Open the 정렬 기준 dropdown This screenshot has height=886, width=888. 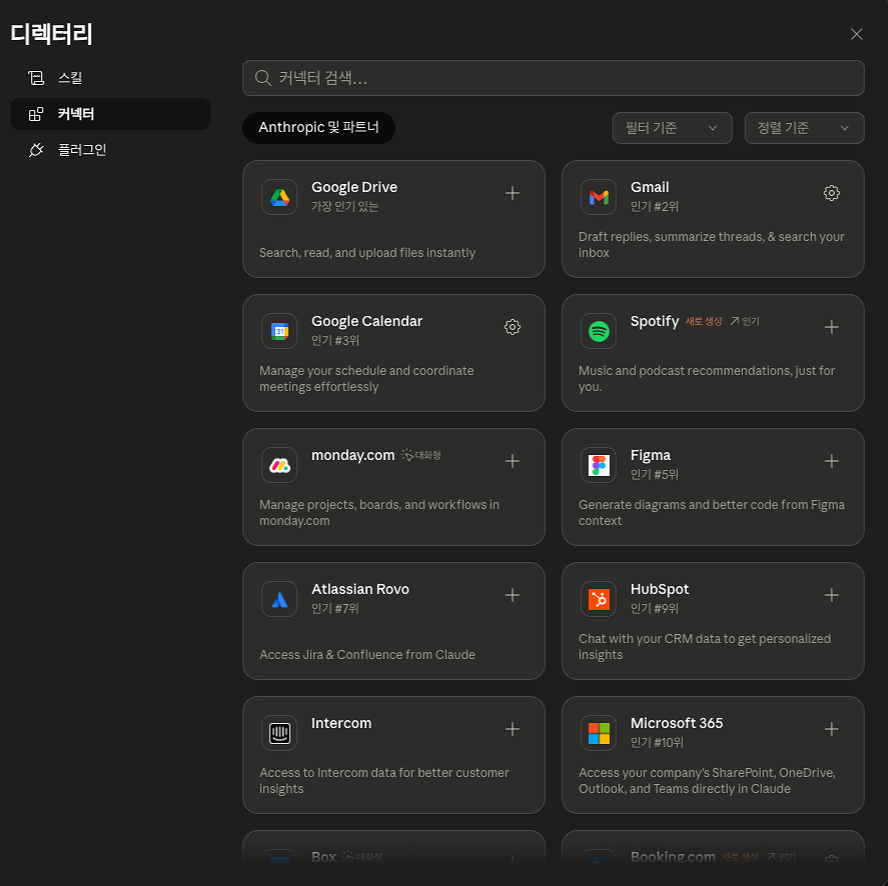[x=804, y=128]
